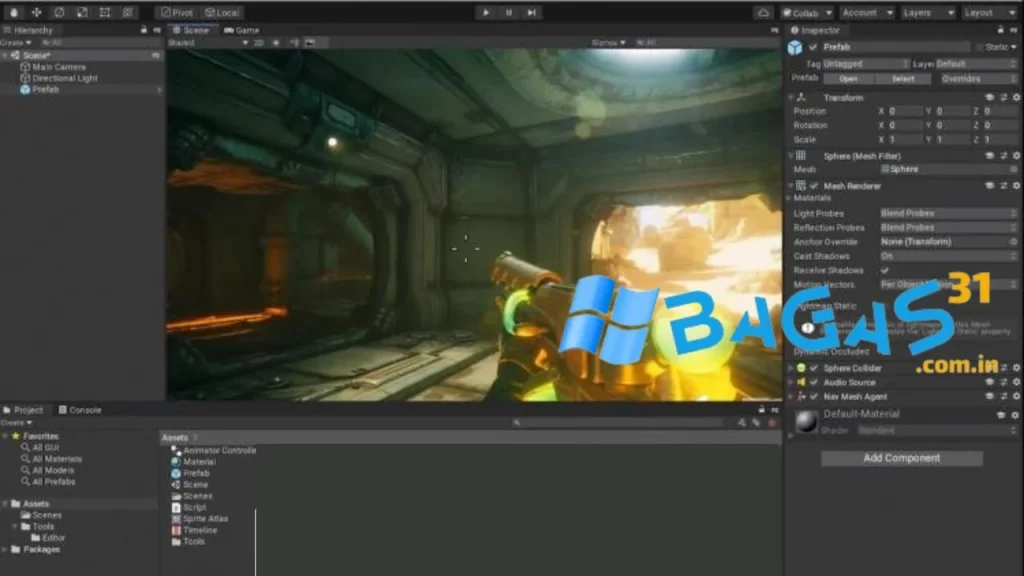Click the prefab Open button

coord(848,79)
